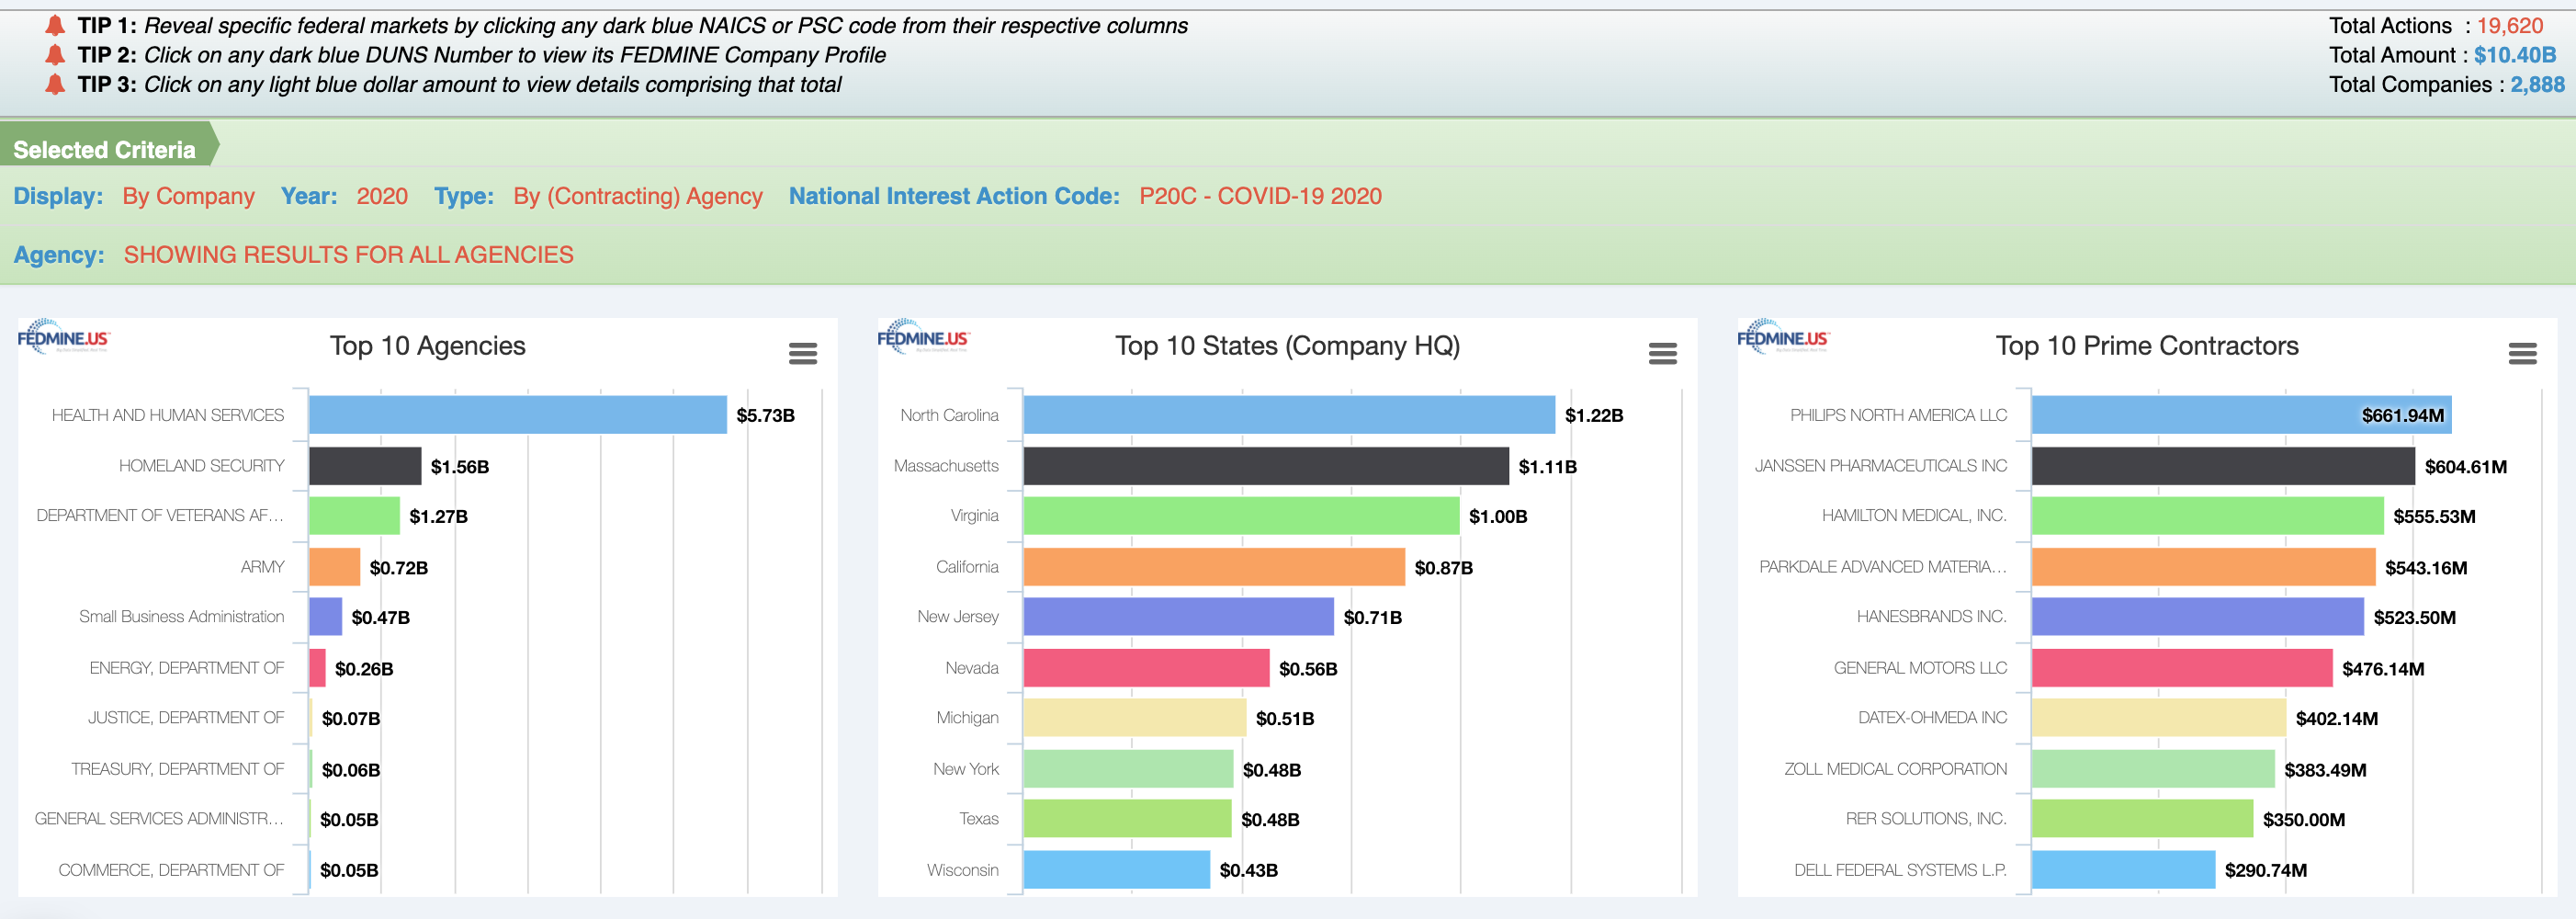The width and height of the screenshot is (2576, 919).
Task: Click Health and Human Services bar
Action: [517, 415]
